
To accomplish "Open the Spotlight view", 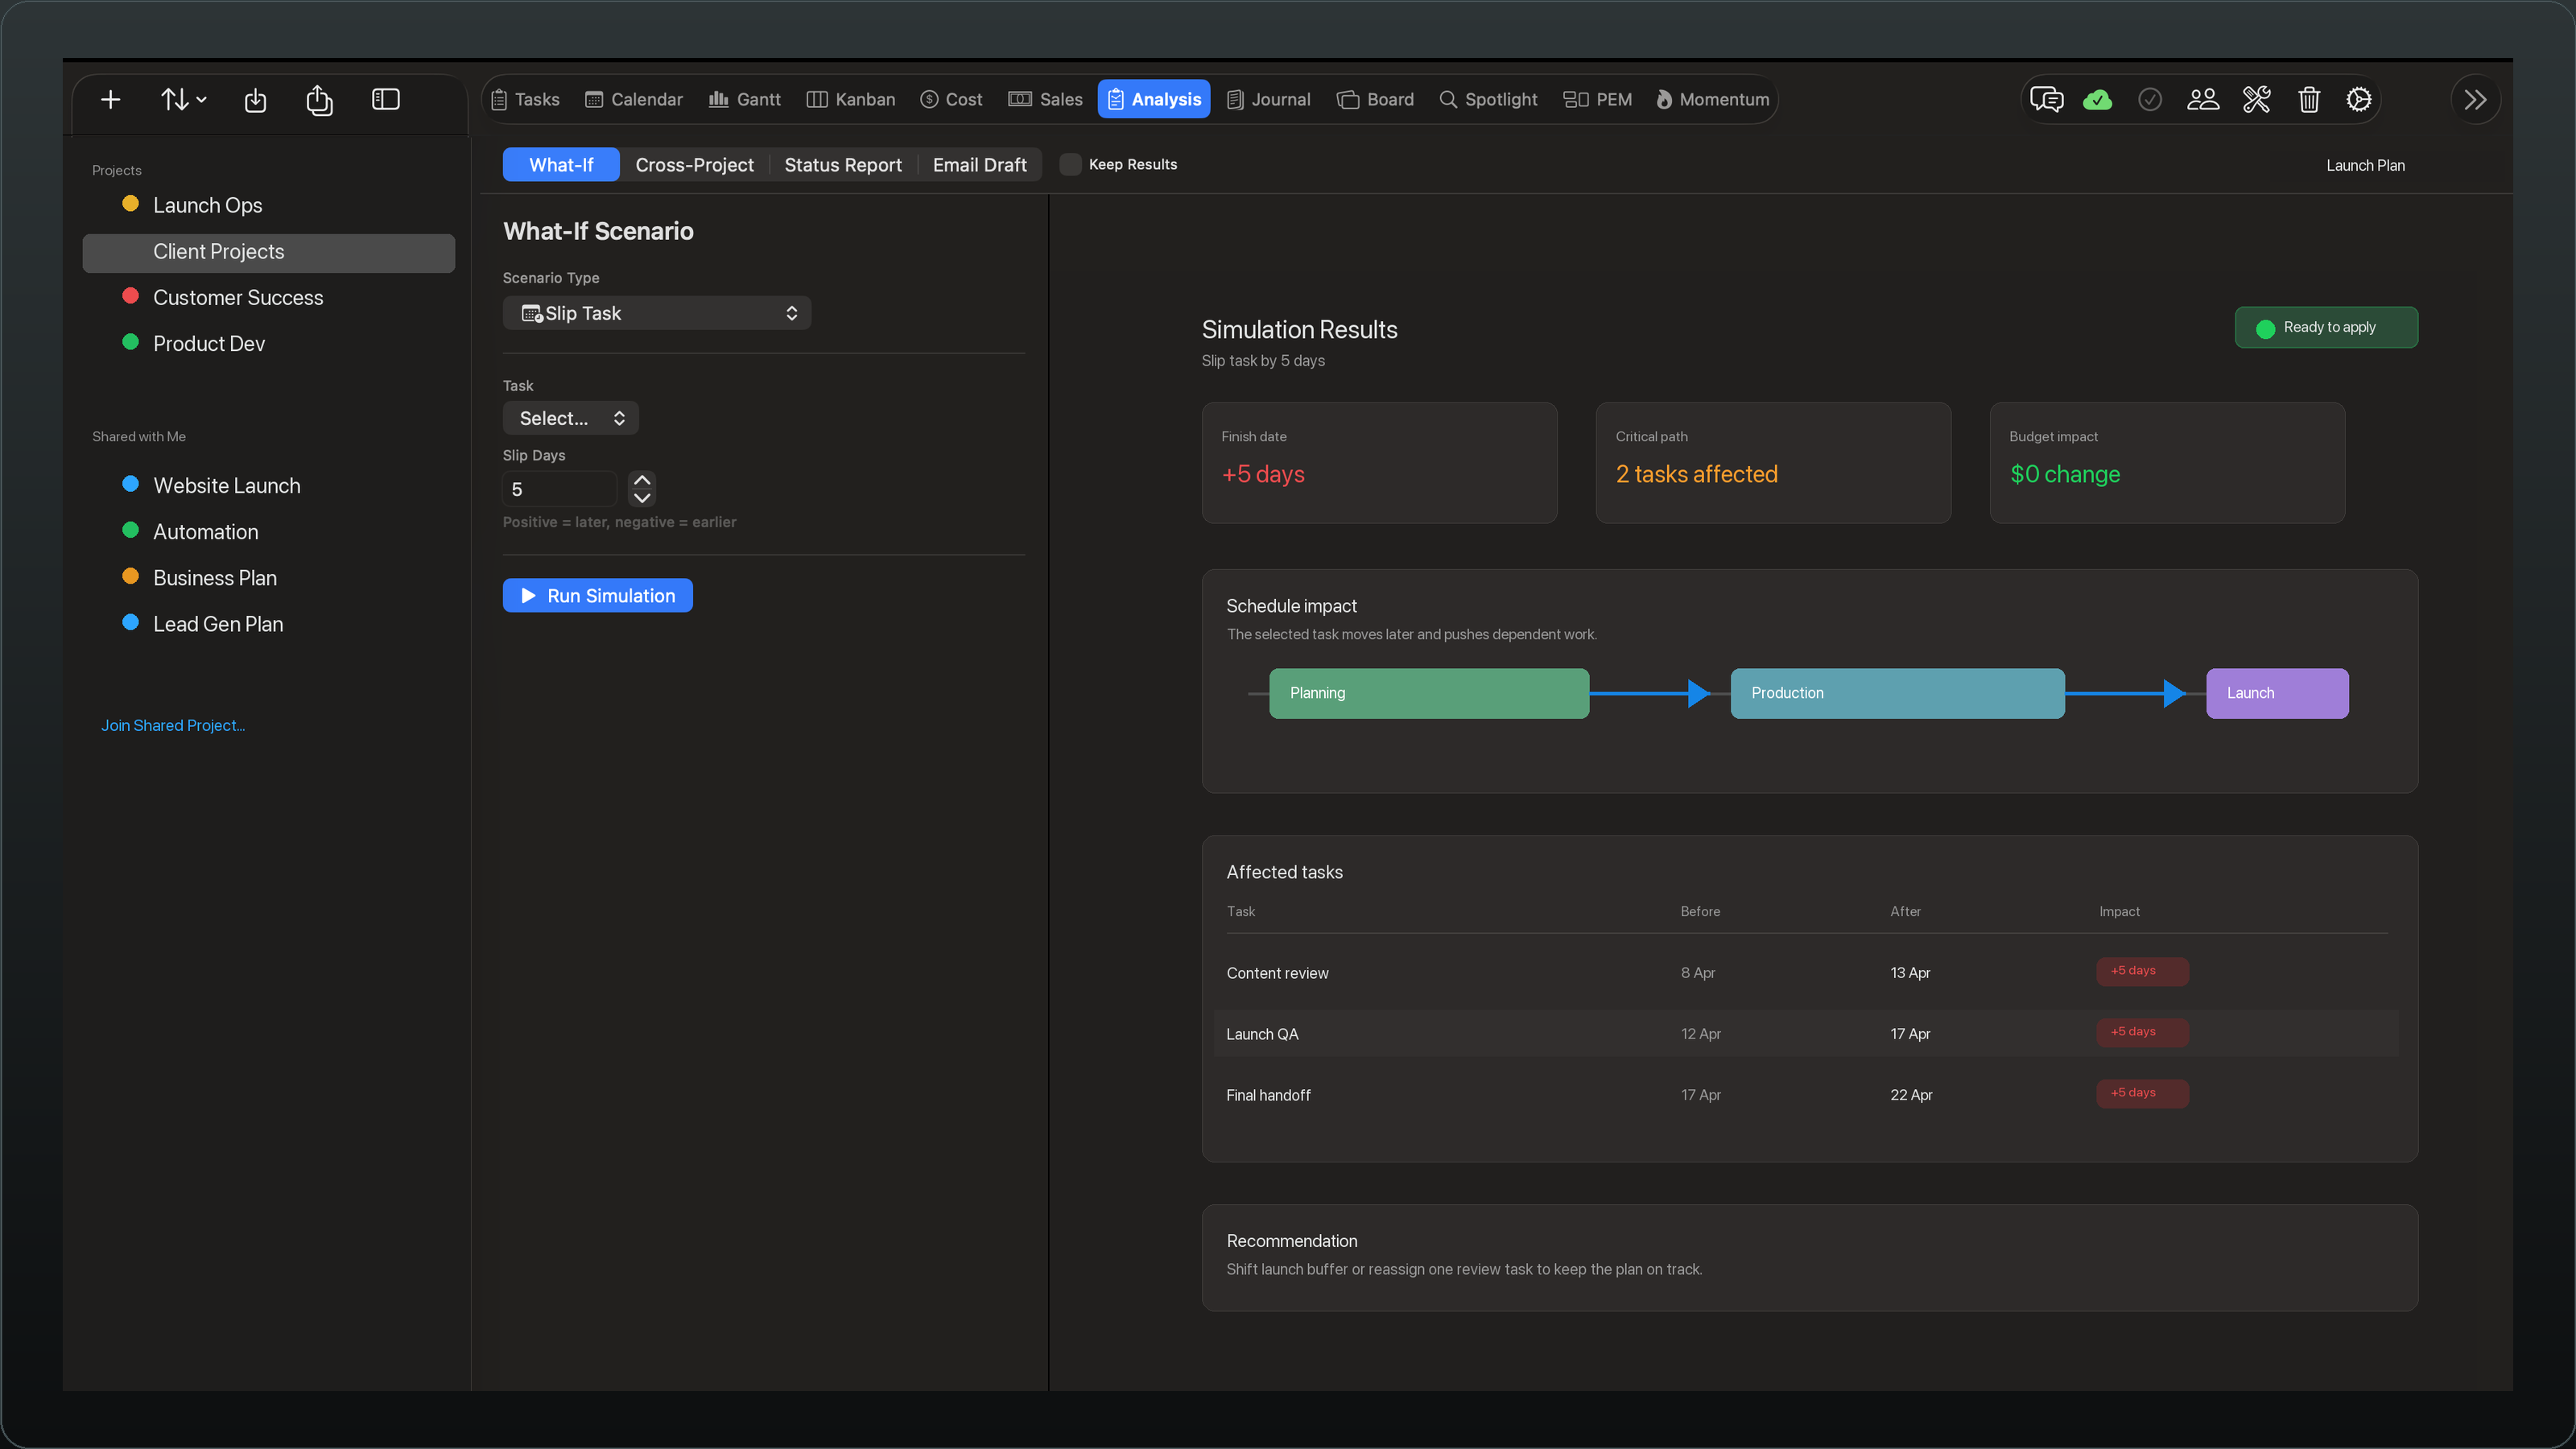I will point(1488,100).
